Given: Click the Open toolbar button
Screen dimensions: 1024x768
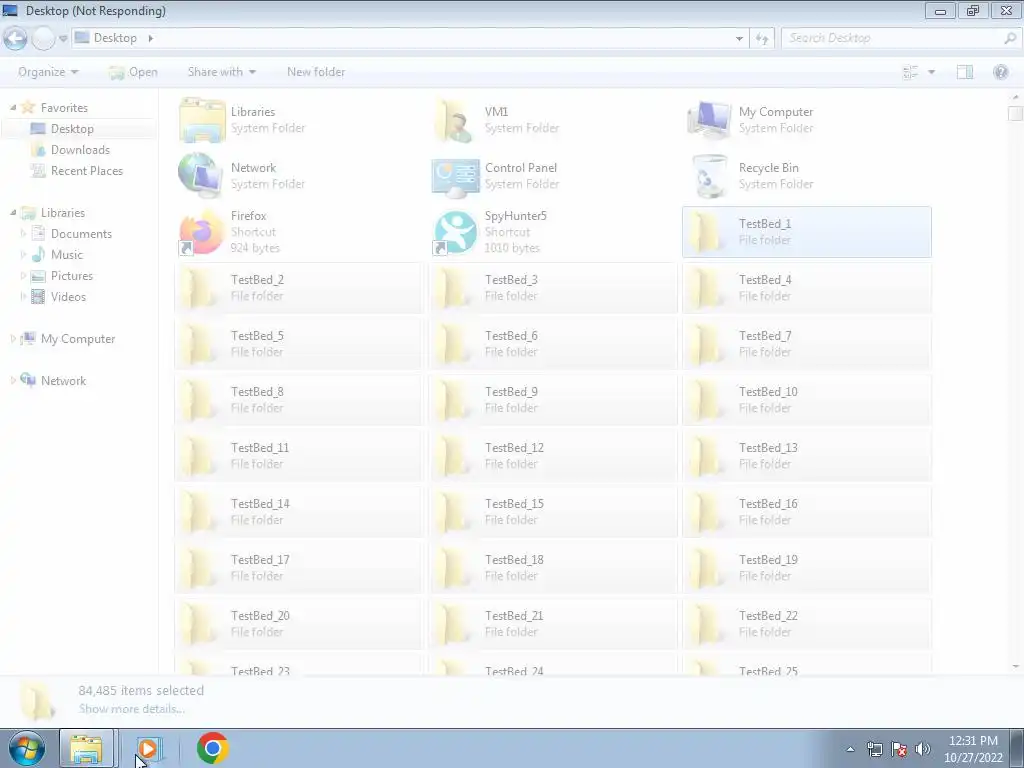Looking at the screenshot, I should point(133,72).
